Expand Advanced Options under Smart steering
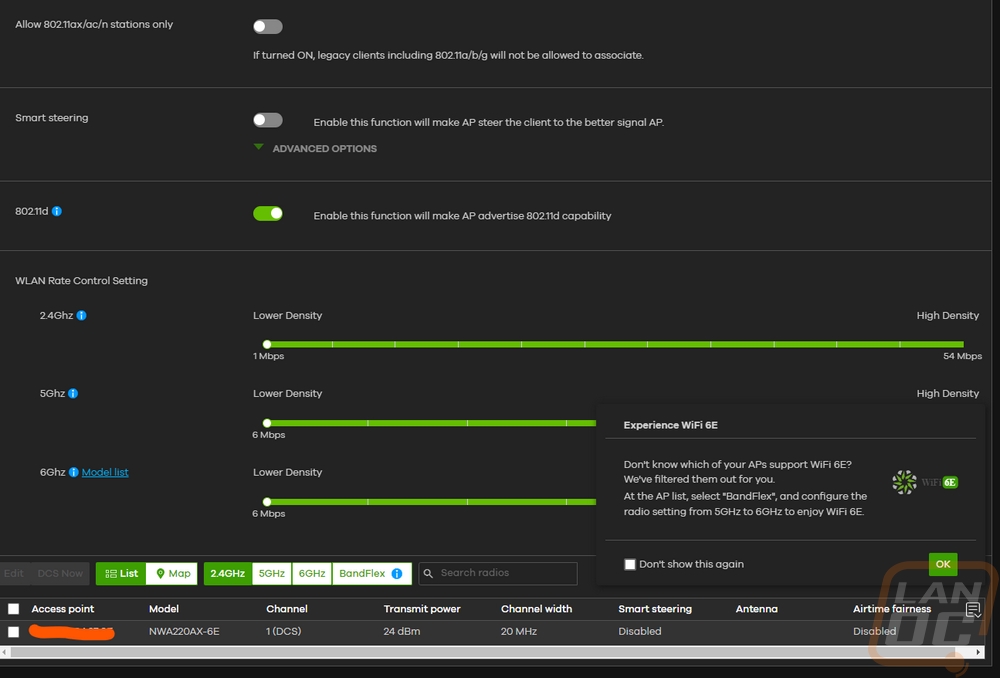 tap(315, 149)
